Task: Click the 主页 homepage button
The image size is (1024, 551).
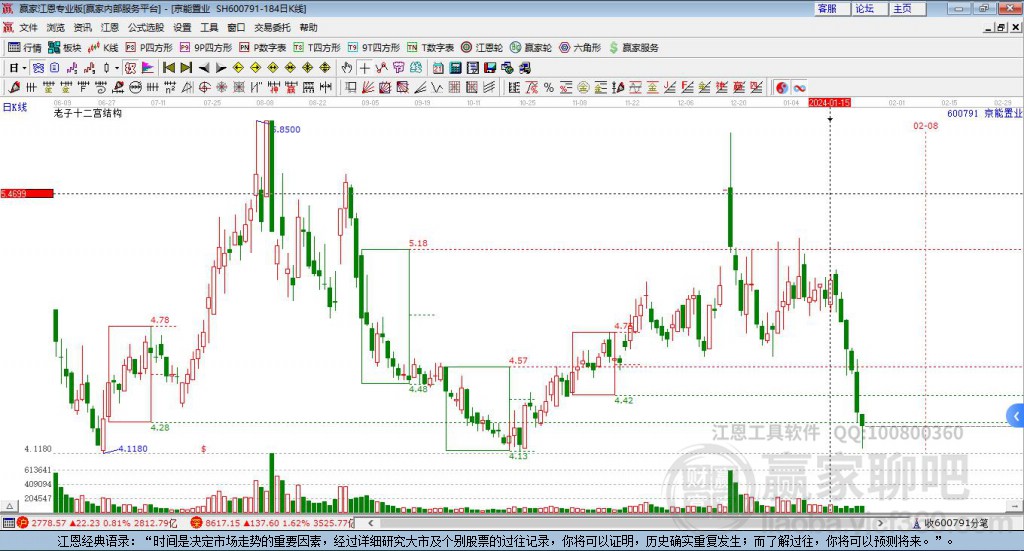Action: [x=907, y=8]
